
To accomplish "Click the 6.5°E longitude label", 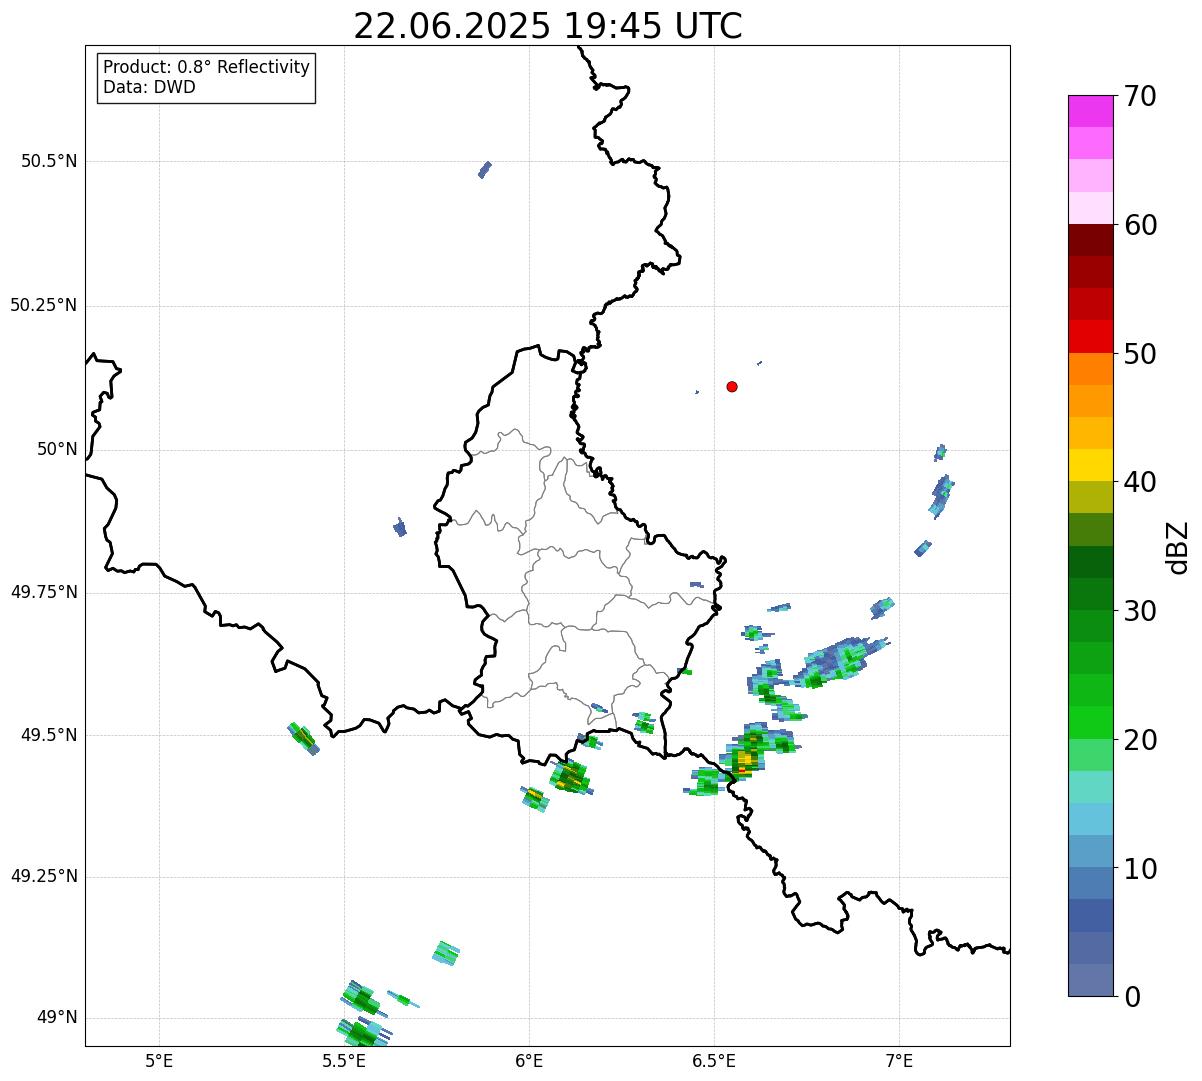I will click(714, 1060).
